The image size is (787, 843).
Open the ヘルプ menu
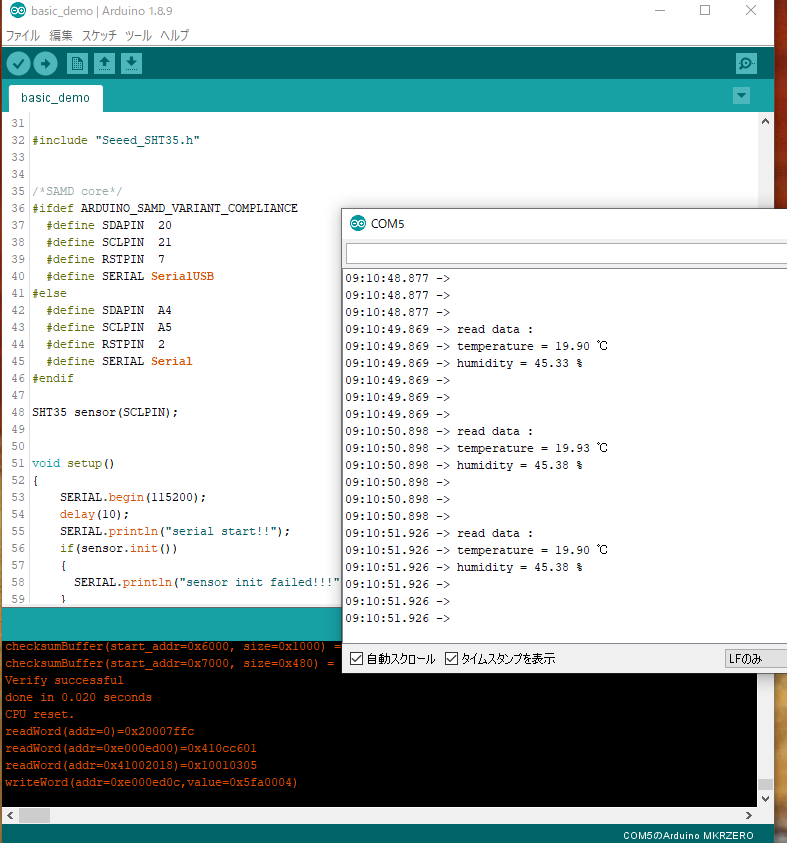(x=174, y=35)
